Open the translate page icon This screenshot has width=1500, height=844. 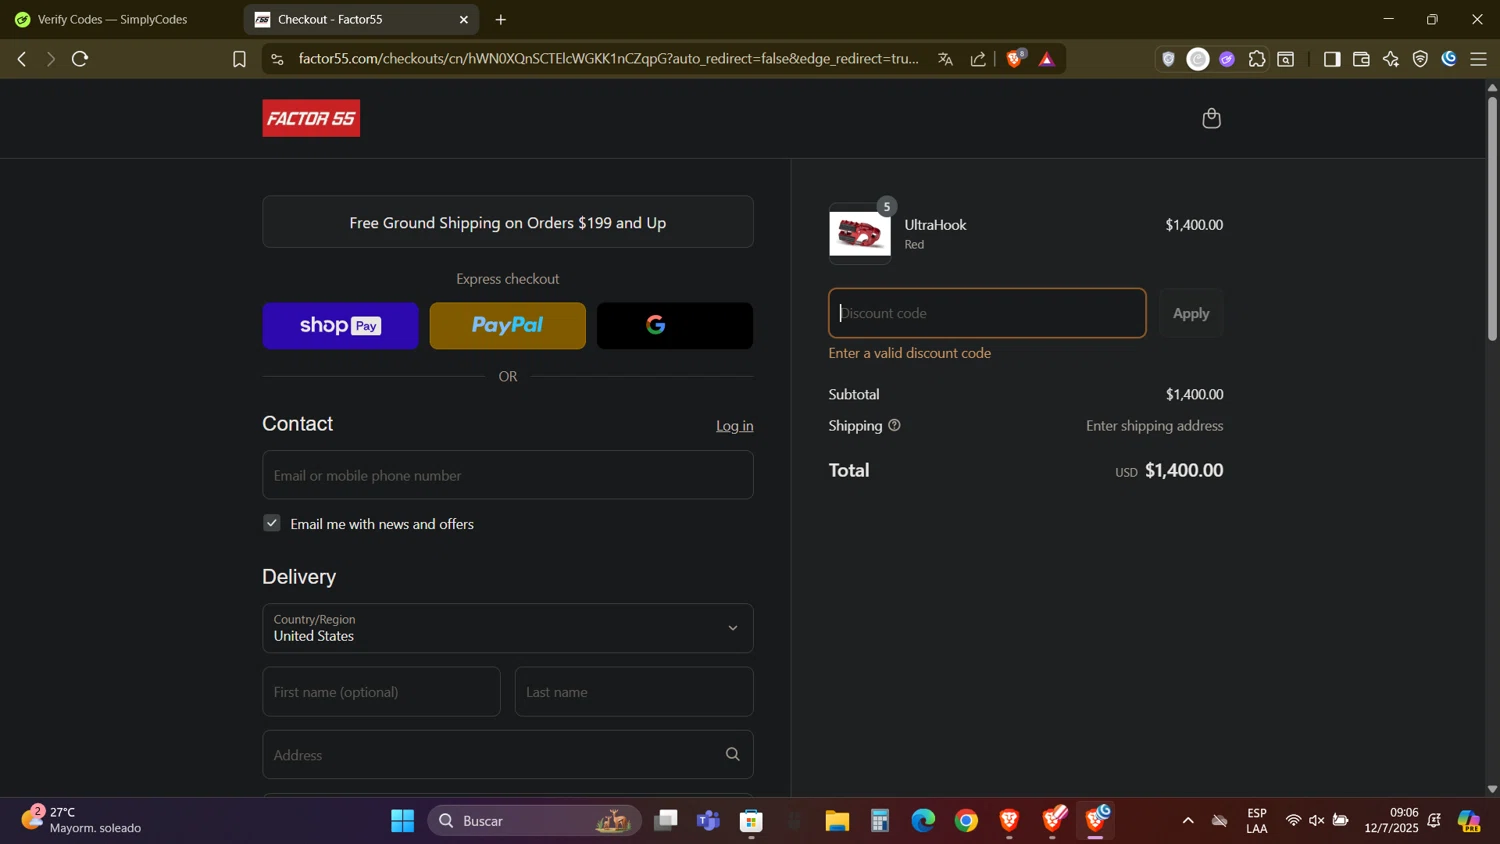tap(945, 59)
